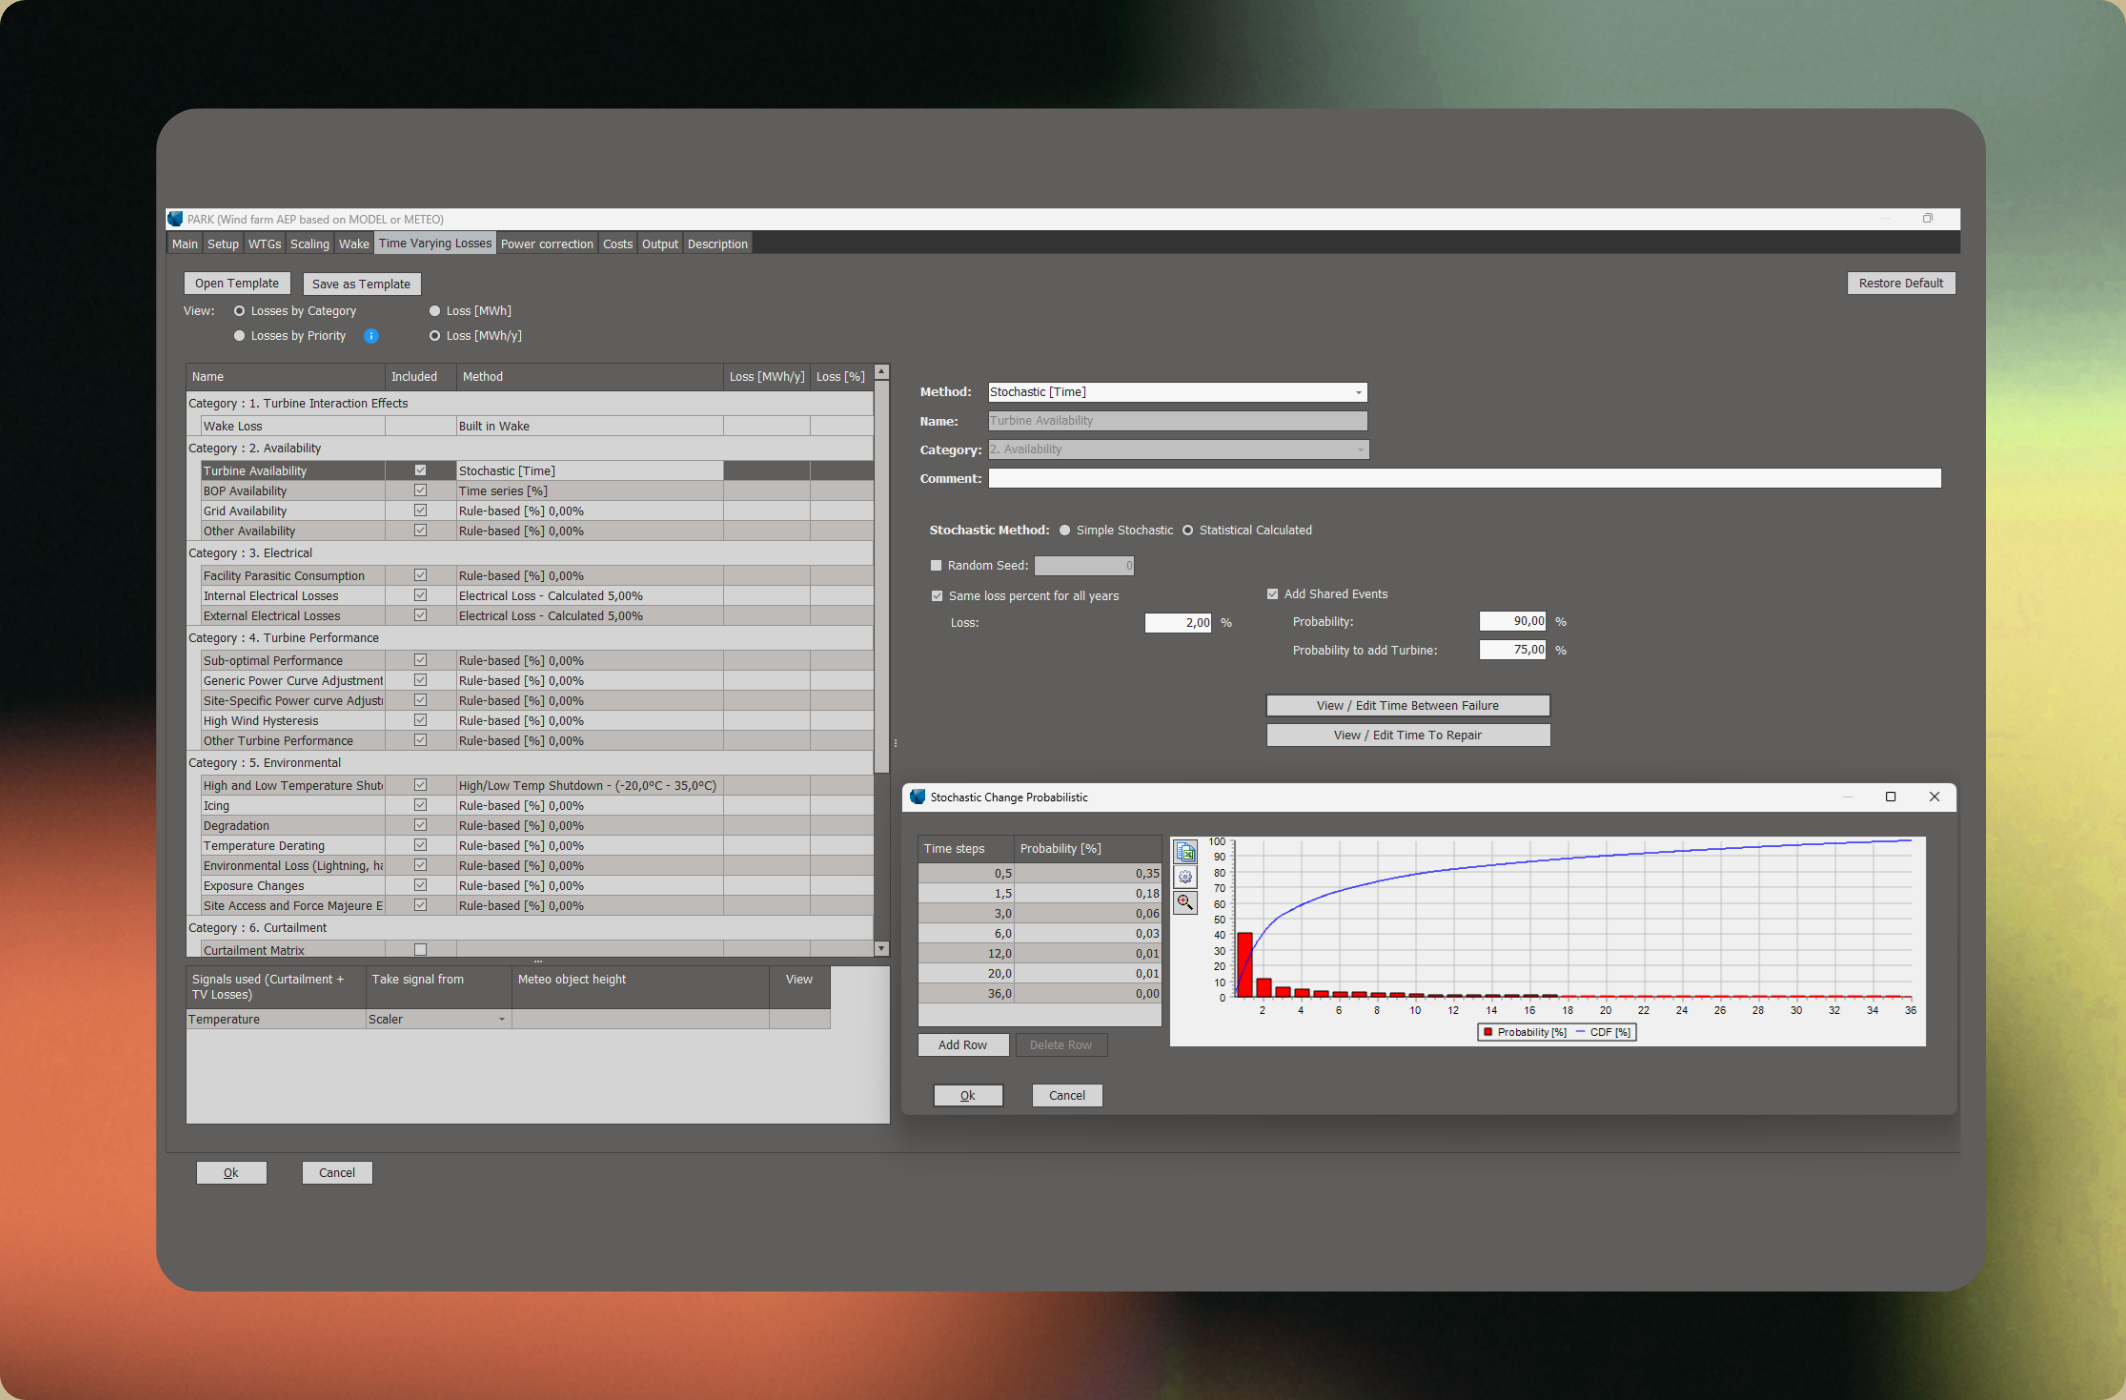This screenshot has height=1400, width=2126.
Task: Click the Loss percent input field
Action: click(x=1178, y=623)
